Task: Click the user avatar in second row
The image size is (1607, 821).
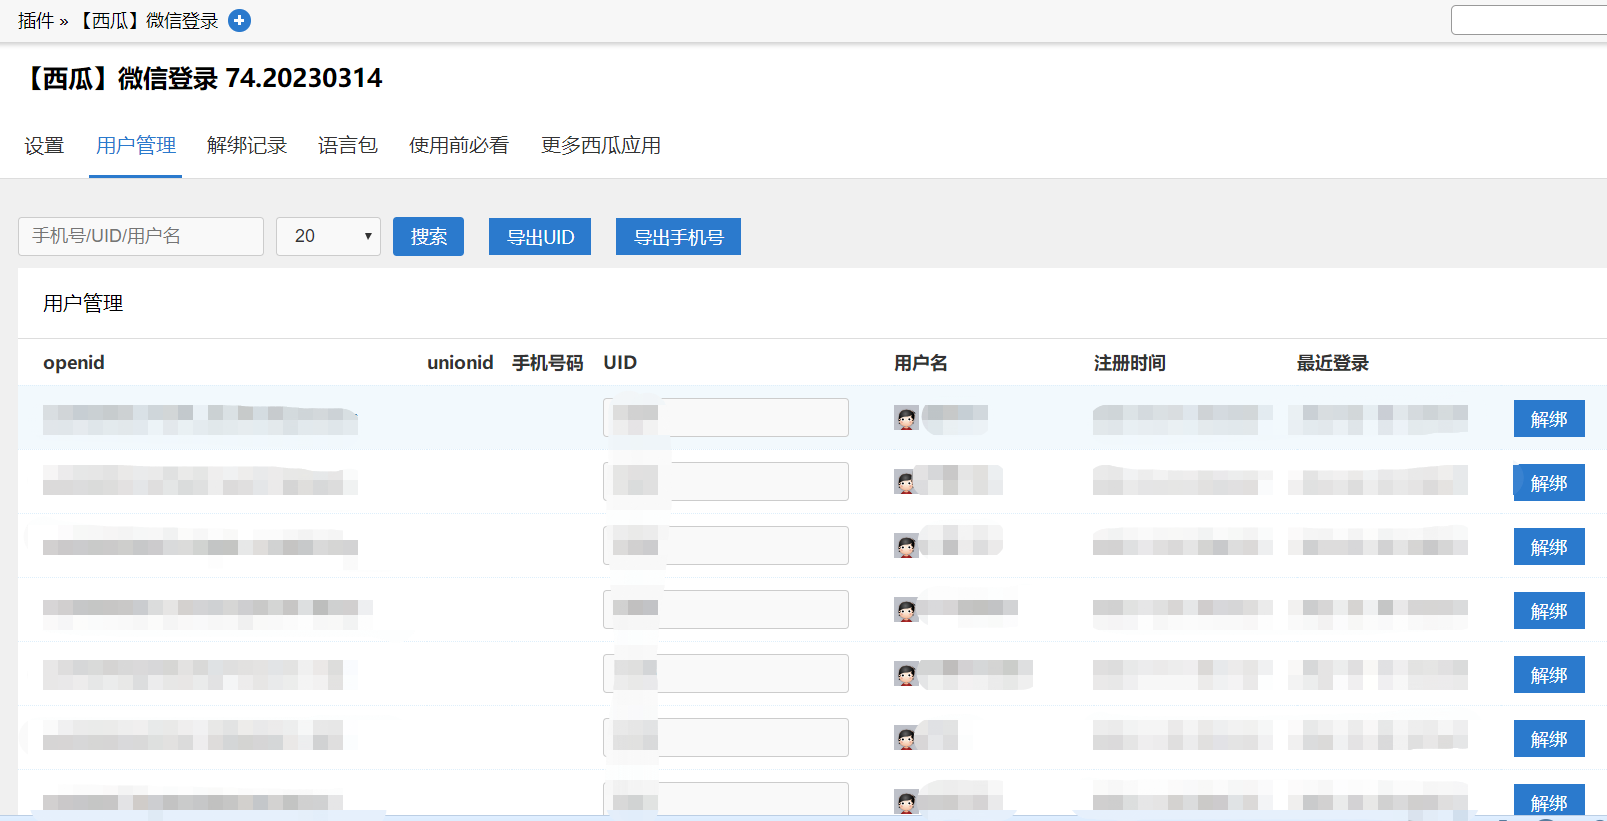Action: 906,483
